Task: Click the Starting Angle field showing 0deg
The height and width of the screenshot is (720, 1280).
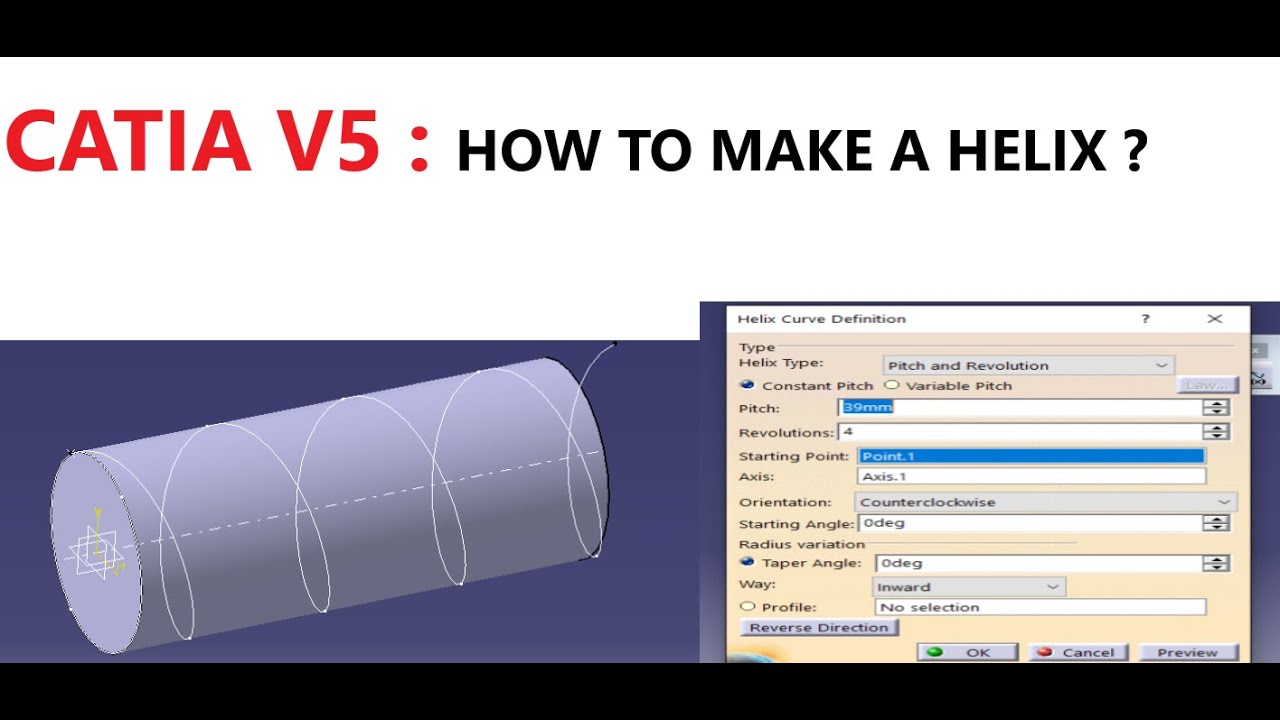Action: 1031,523
